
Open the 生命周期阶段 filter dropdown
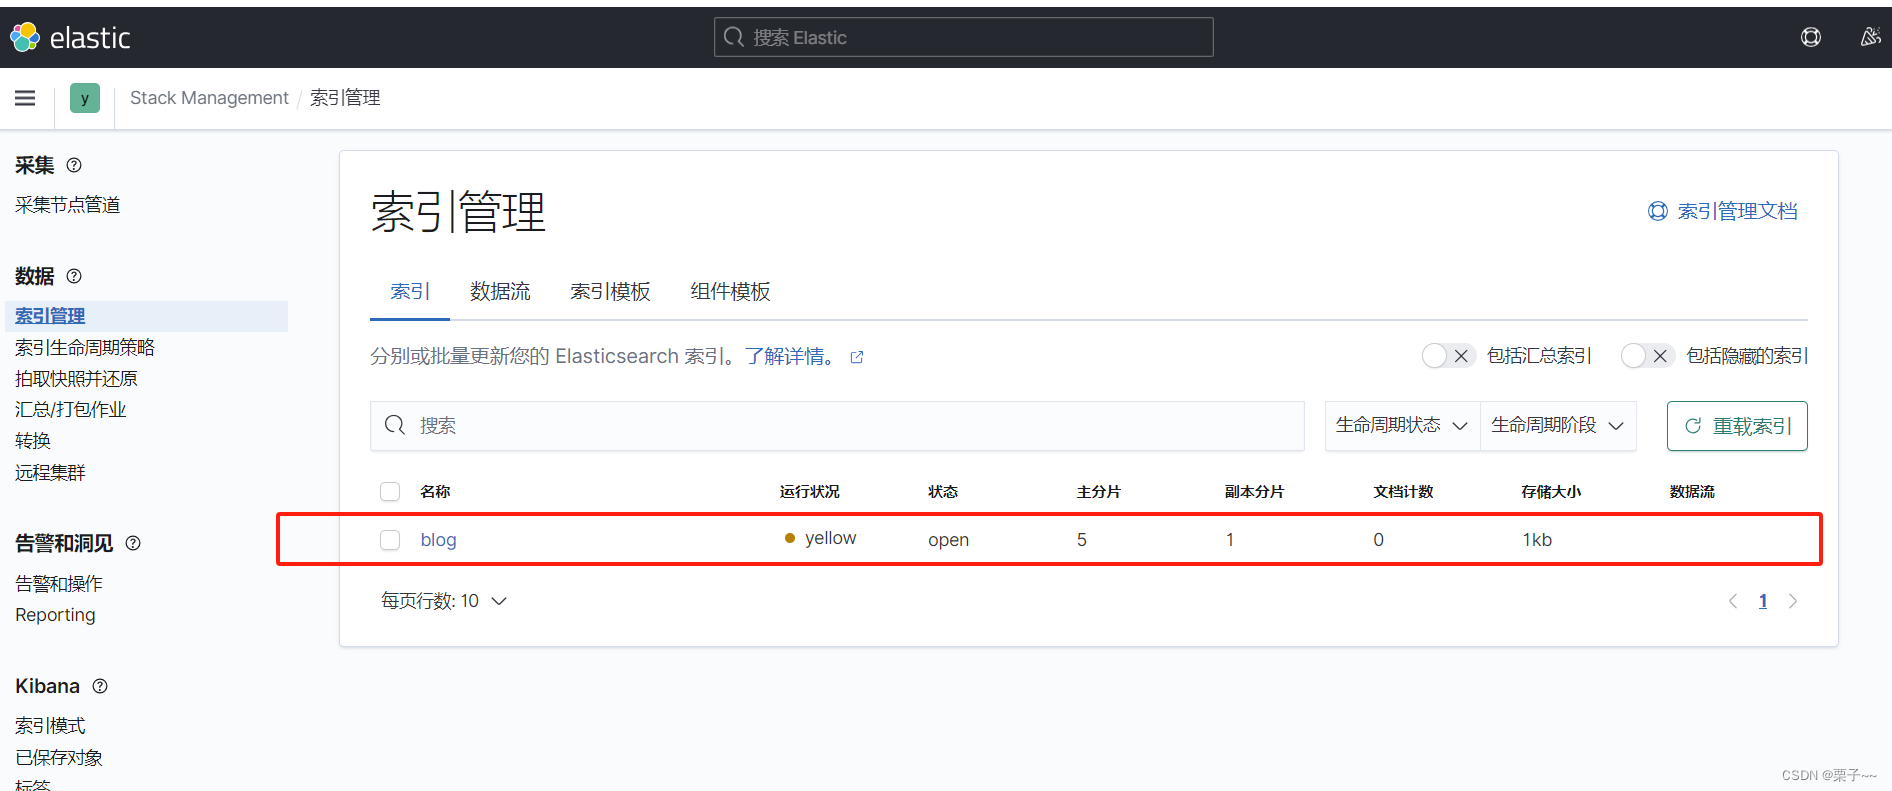tap(1558, 426)
